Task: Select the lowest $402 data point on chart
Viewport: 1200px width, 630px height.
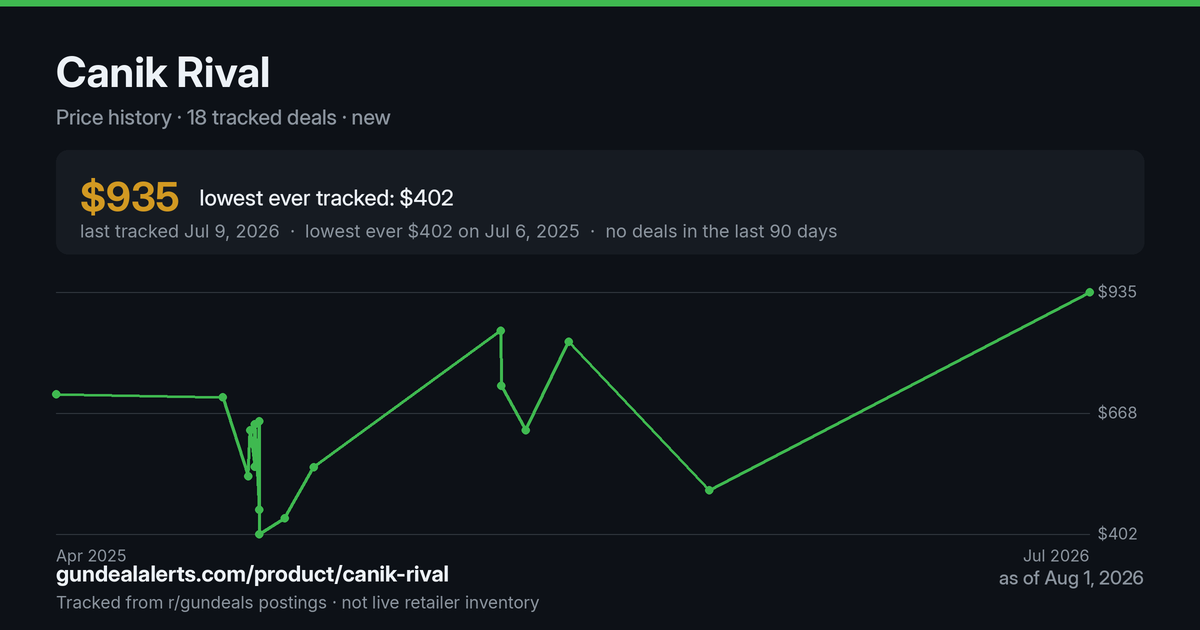Action: (x=259, y=534)
